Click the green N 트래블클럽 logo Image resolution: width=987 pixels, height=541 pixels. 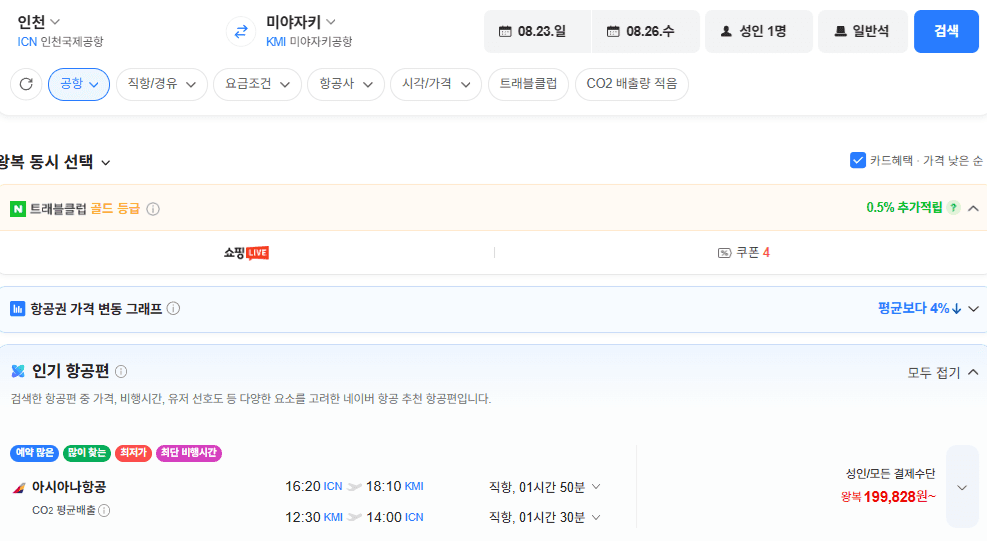(18, 209)
